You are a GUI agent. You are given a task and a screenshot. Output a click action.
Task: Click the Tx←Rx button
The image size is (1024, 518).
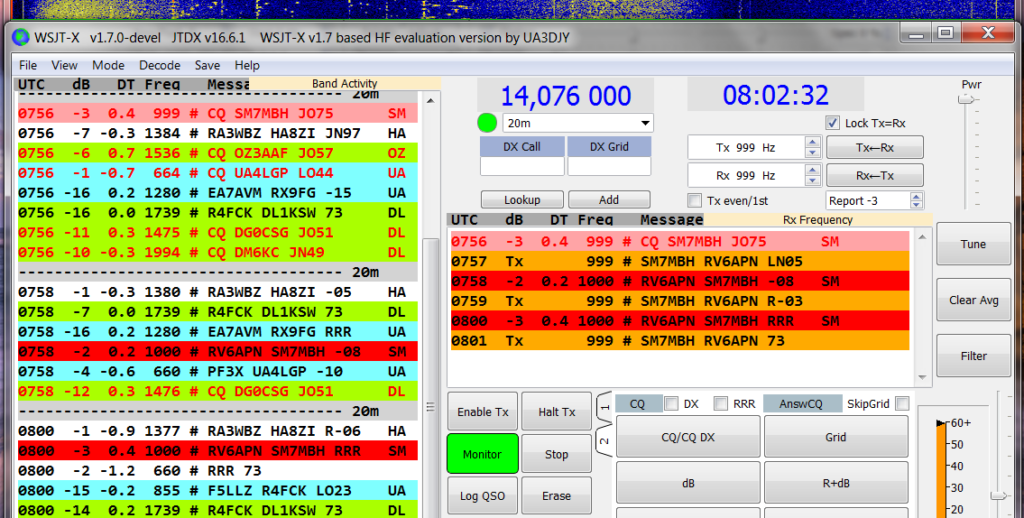tap(874, 148)
